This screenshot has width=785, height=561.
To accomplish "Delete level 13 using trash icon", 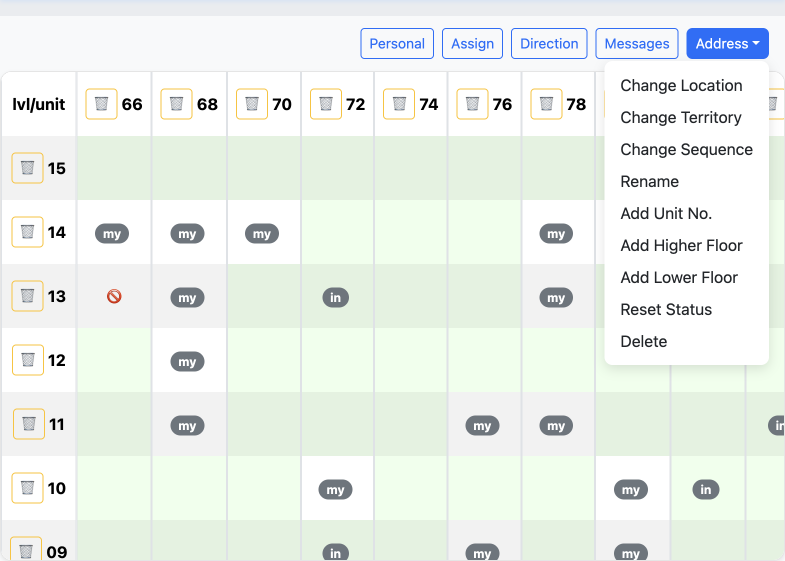I will pos(28,296).
